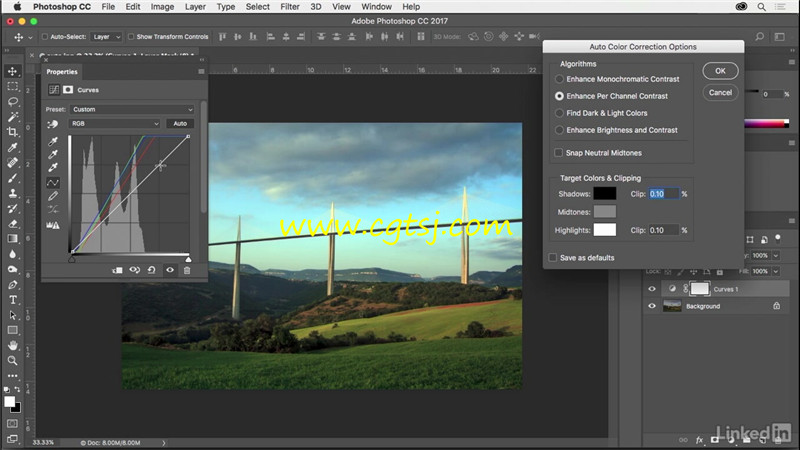Toggle Curves adjustment visibility in Properties
The width and height of the screenshot is (800, 450).
[x=170, y=270]
